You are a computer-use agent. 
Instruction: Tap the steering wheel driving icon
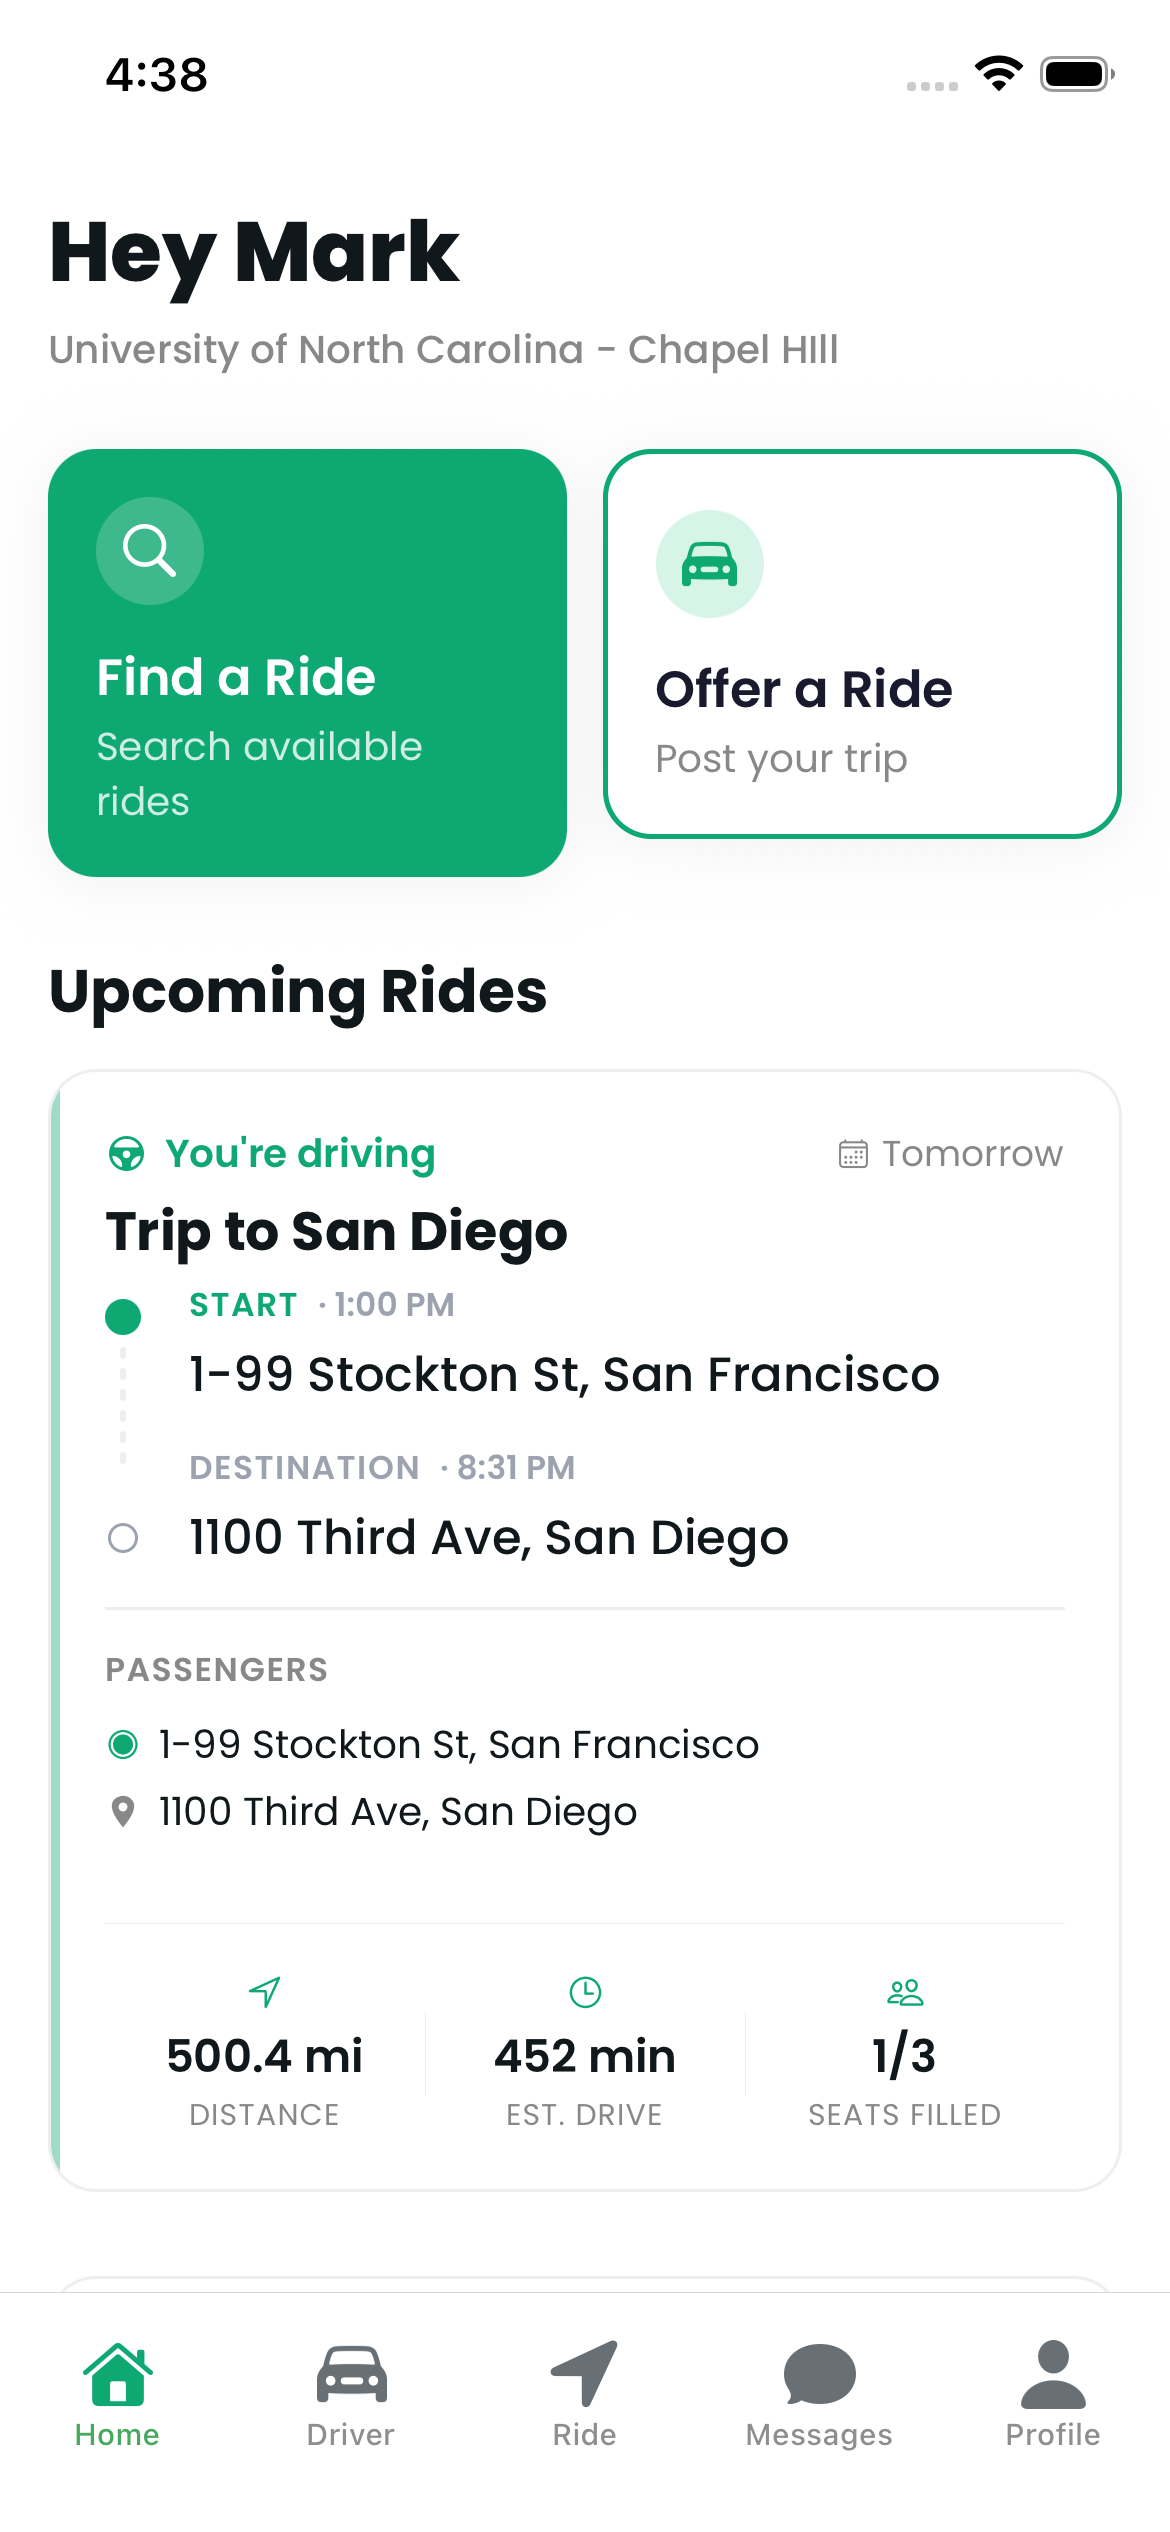(126, 1154)
